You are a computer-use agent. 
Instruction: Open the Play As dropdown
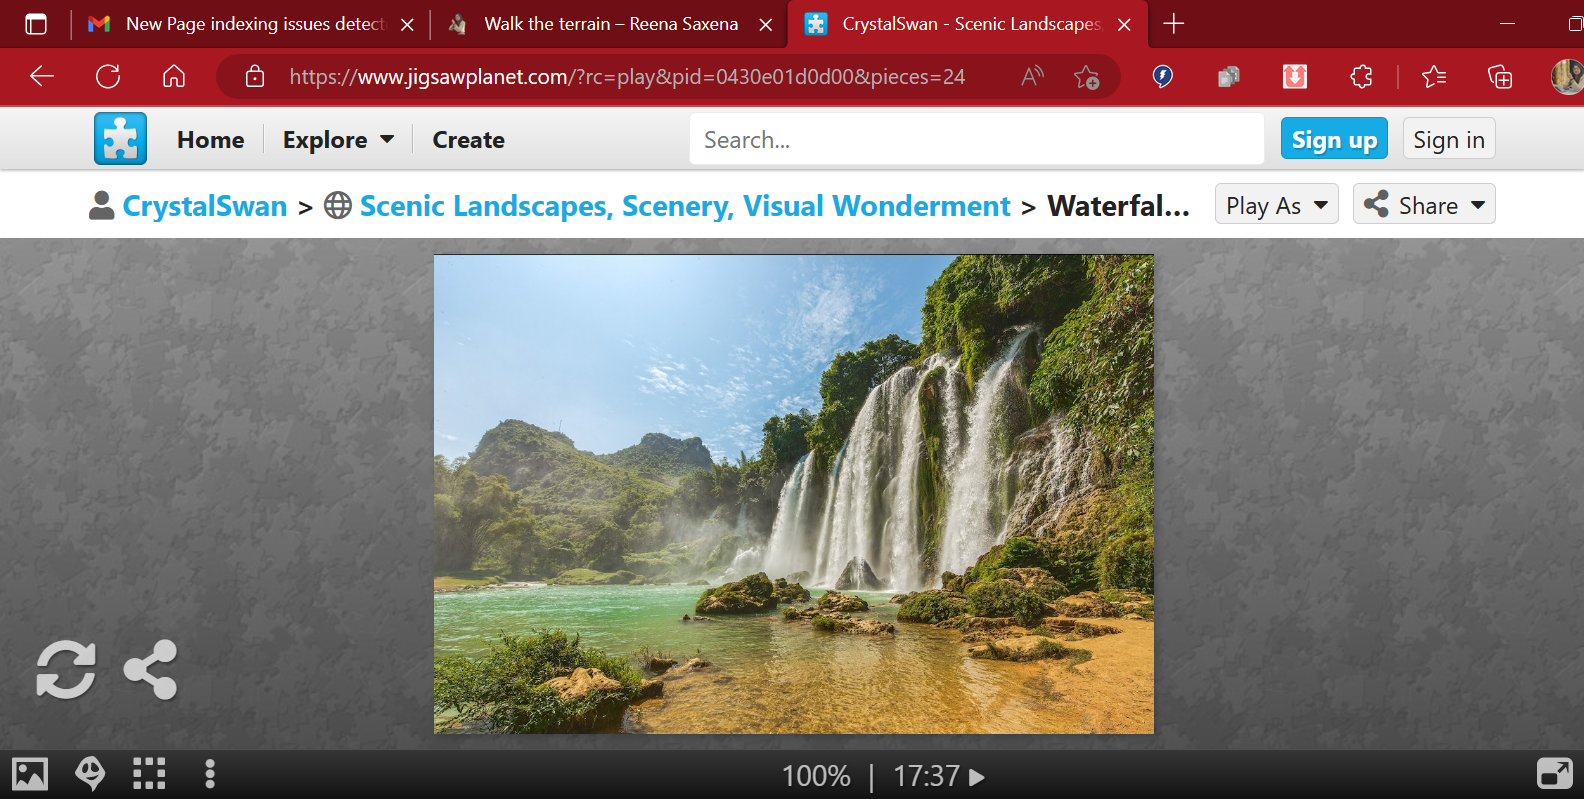(1276, 205)
